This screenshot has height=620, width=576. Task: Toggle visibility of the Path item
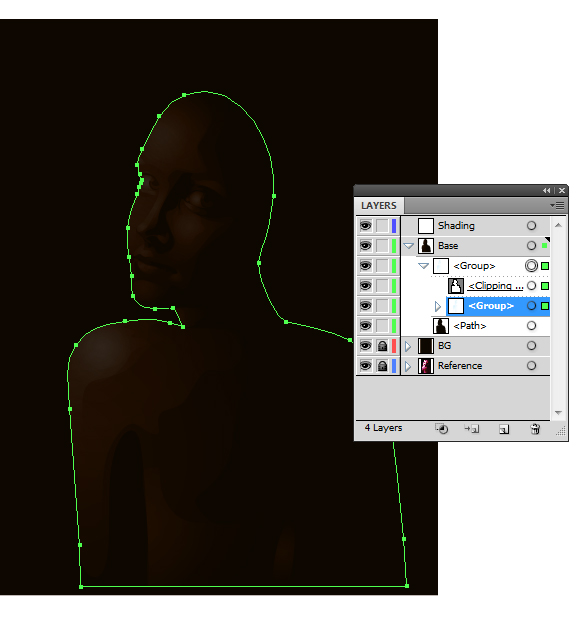(365, 326)
